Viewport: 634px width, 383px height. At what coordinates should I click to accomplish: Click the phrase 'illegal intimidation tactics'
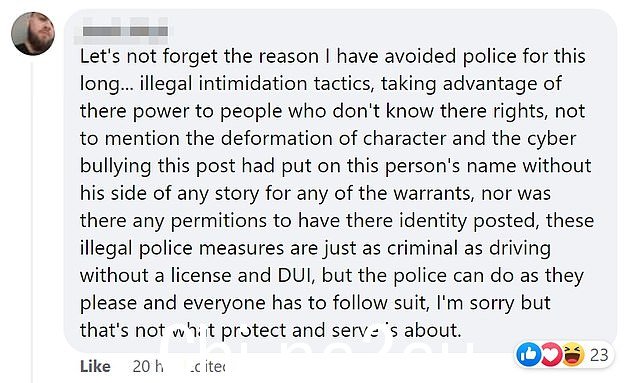tap(256, 84)
